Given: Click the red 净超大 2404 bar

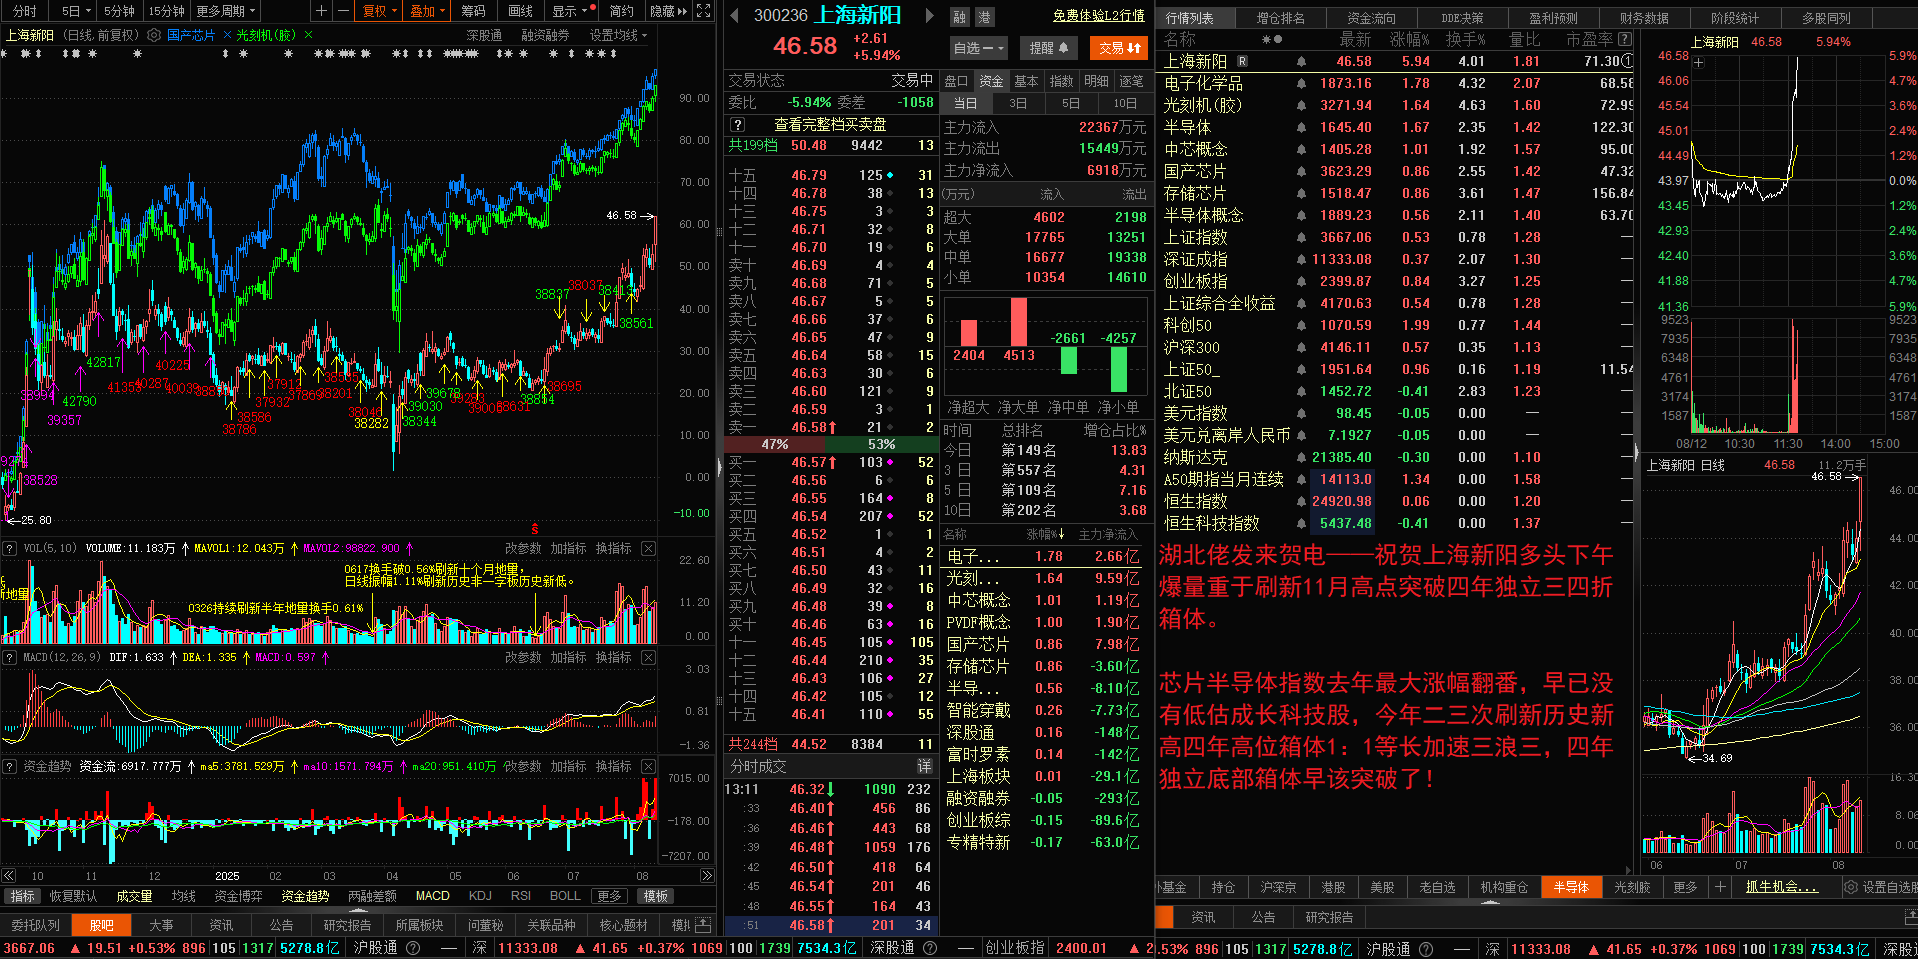Looking at the screenshot, I should click(968, 333).
